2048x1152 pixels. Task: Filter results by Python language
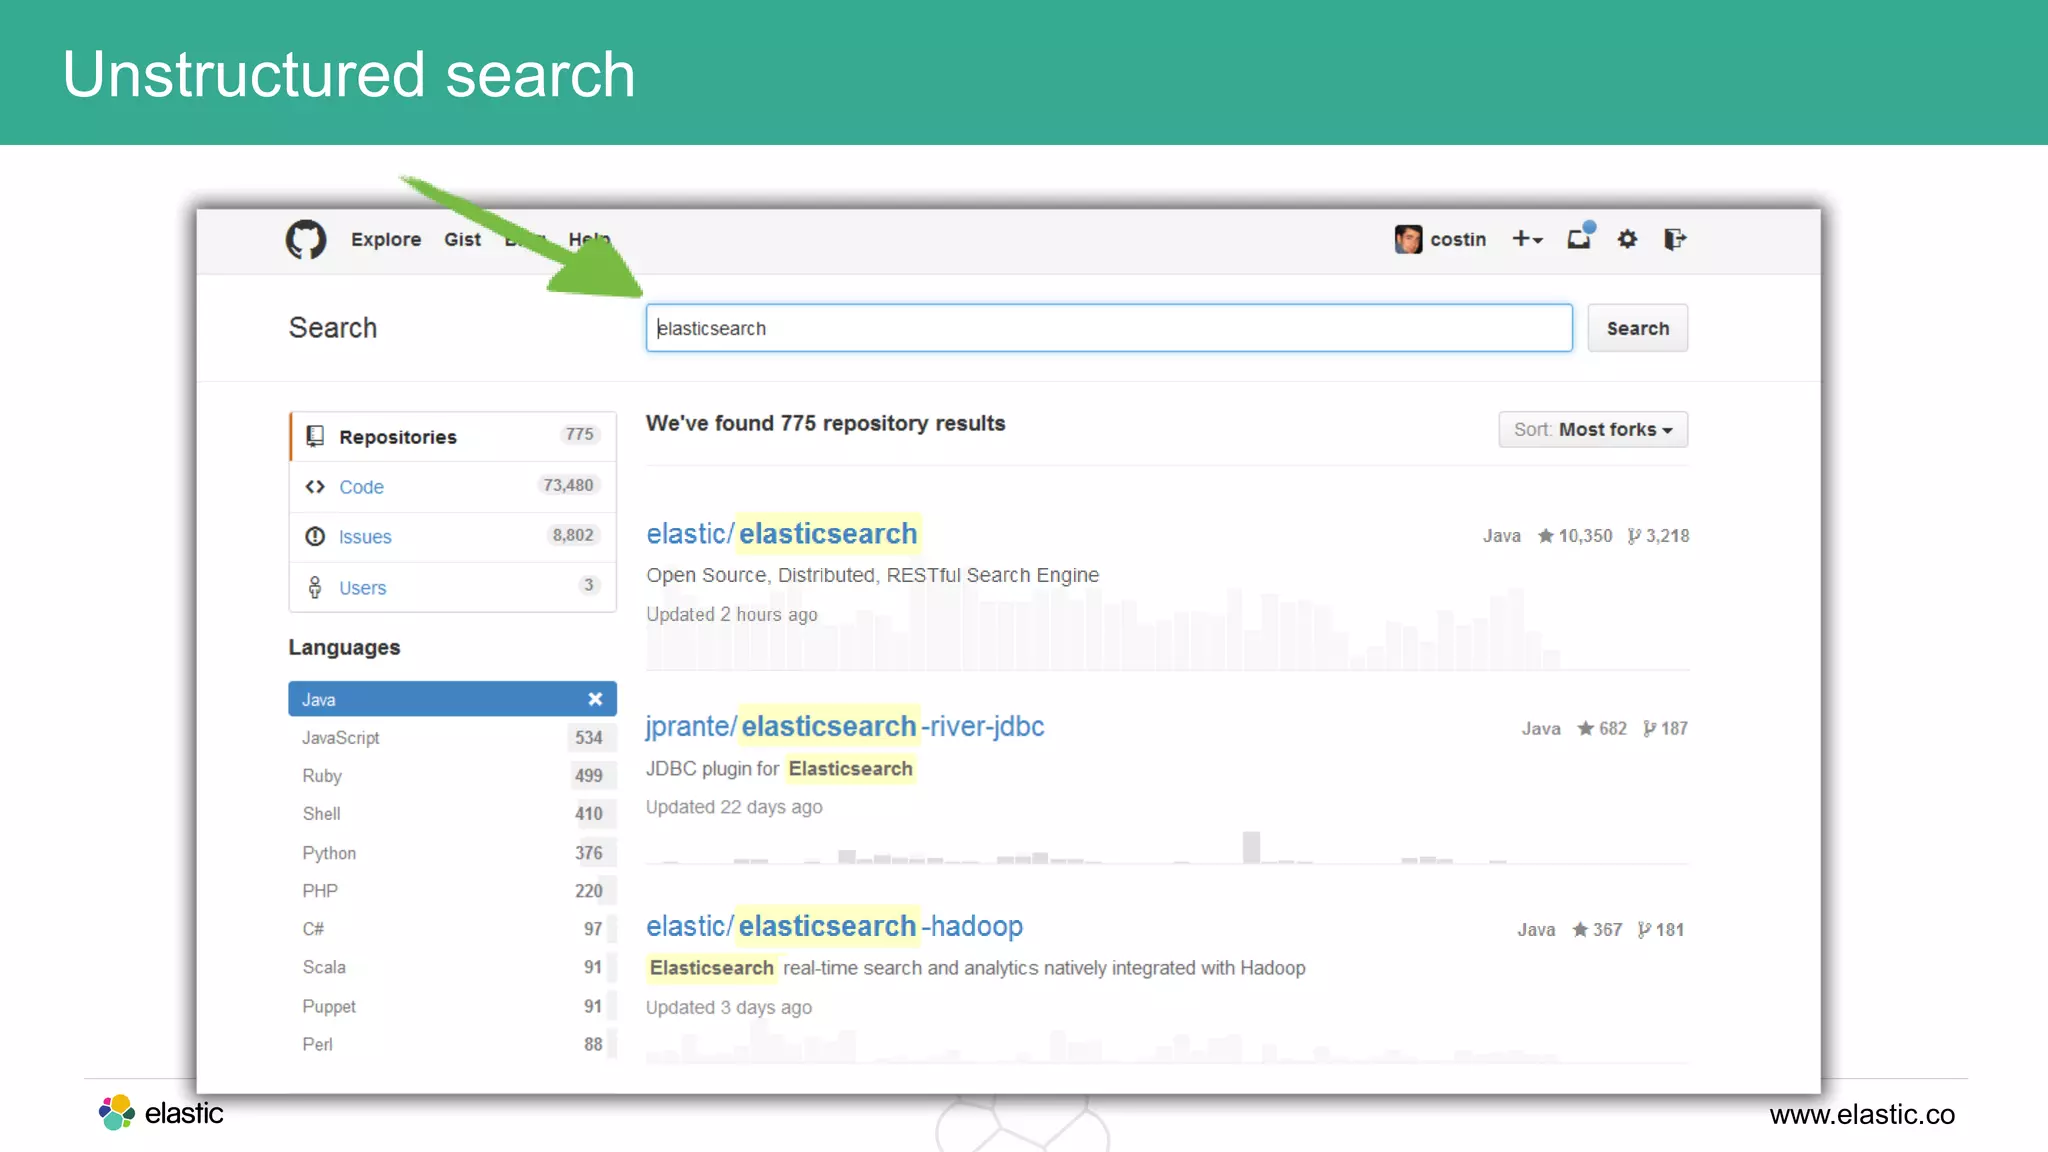[x=453, y=853]
